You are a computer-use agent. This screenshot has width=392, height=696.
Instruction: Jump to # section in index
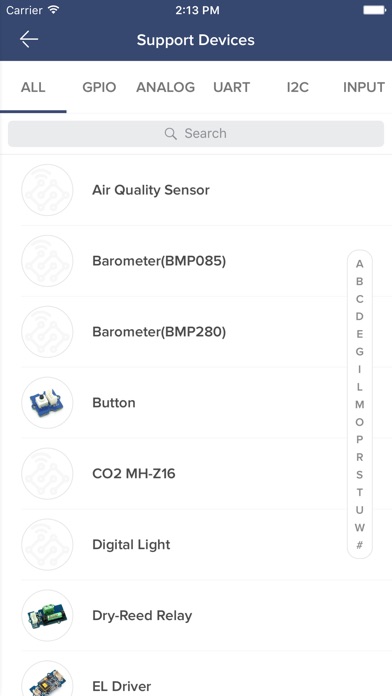point(360,545)
